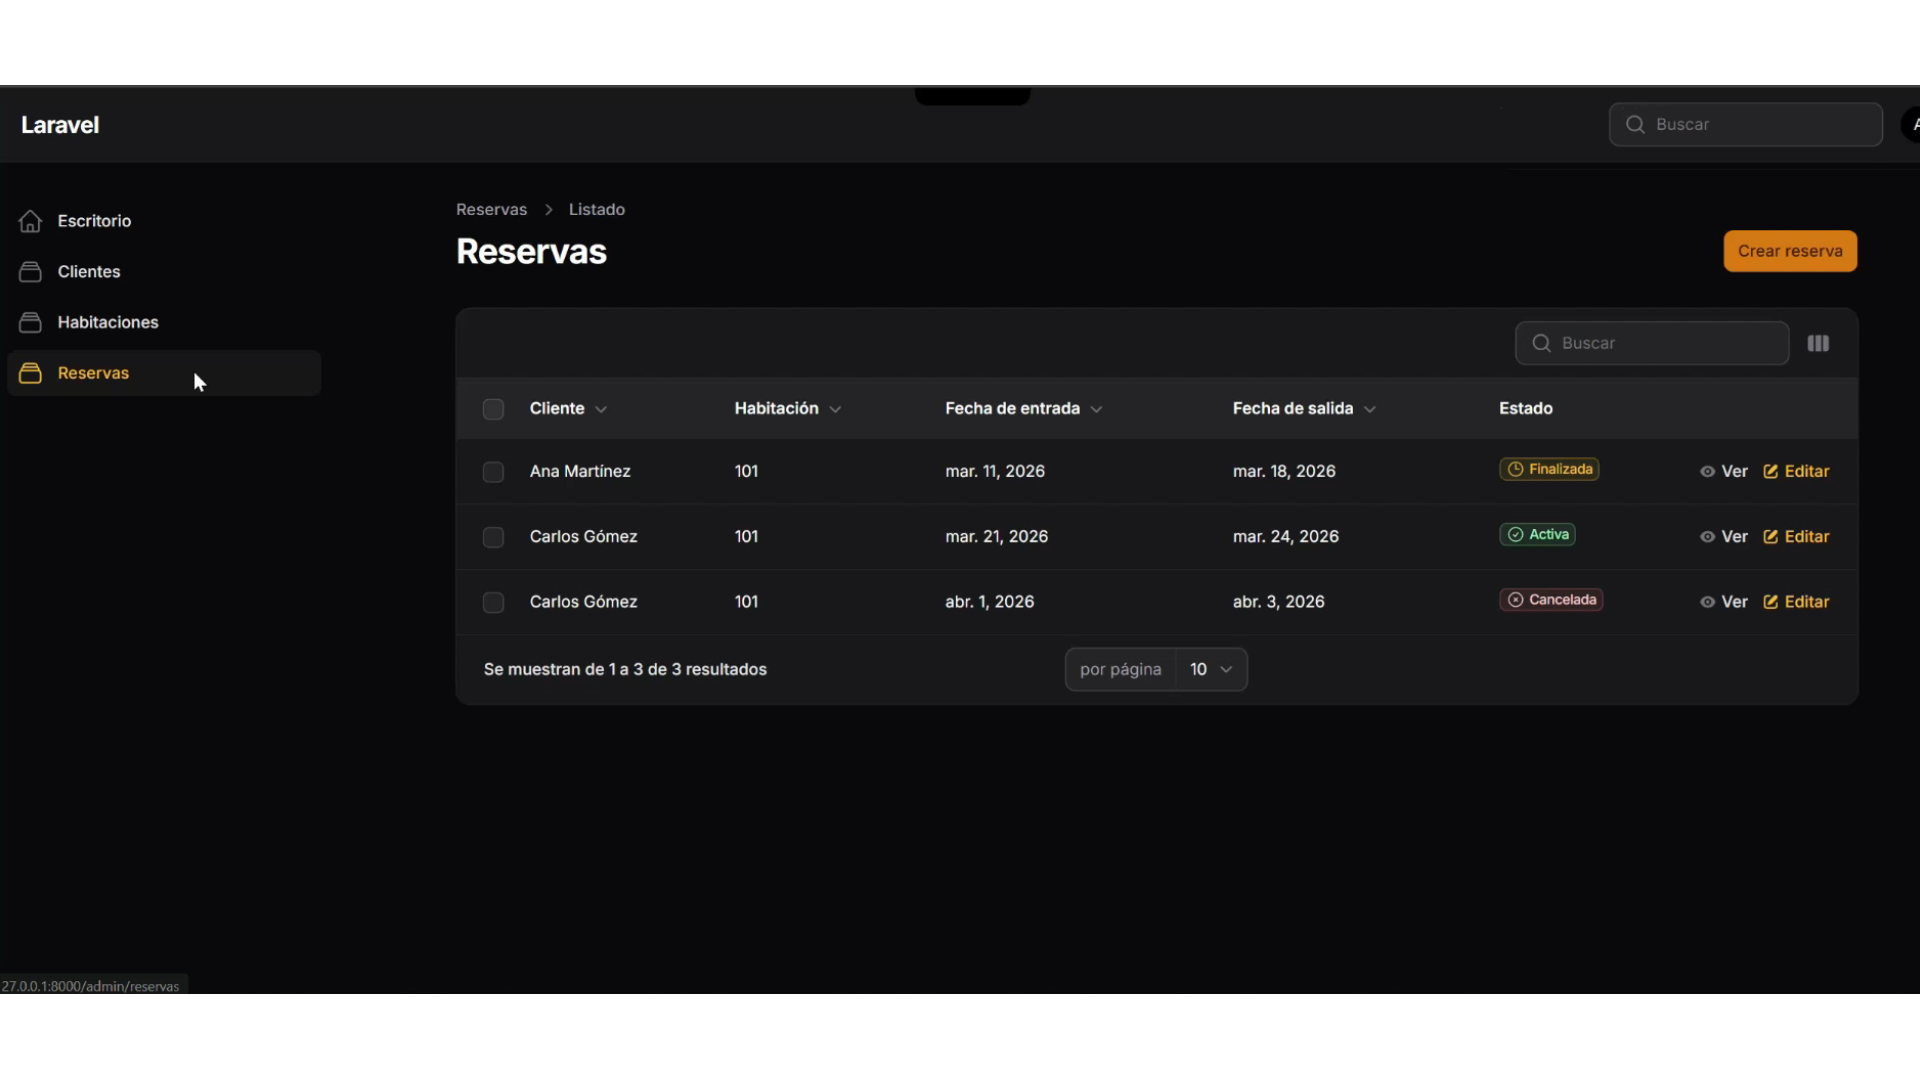Click the Crear reserva button
The height and width of the screenshot is (1080, 1920).
[x=1789, y=251]
